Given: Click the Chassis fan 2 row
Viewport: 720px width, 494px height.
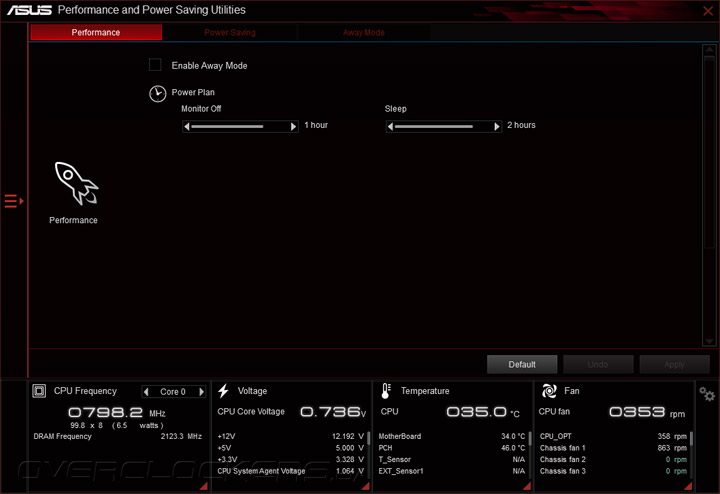Looking at the screenshot, I should 613,459.
